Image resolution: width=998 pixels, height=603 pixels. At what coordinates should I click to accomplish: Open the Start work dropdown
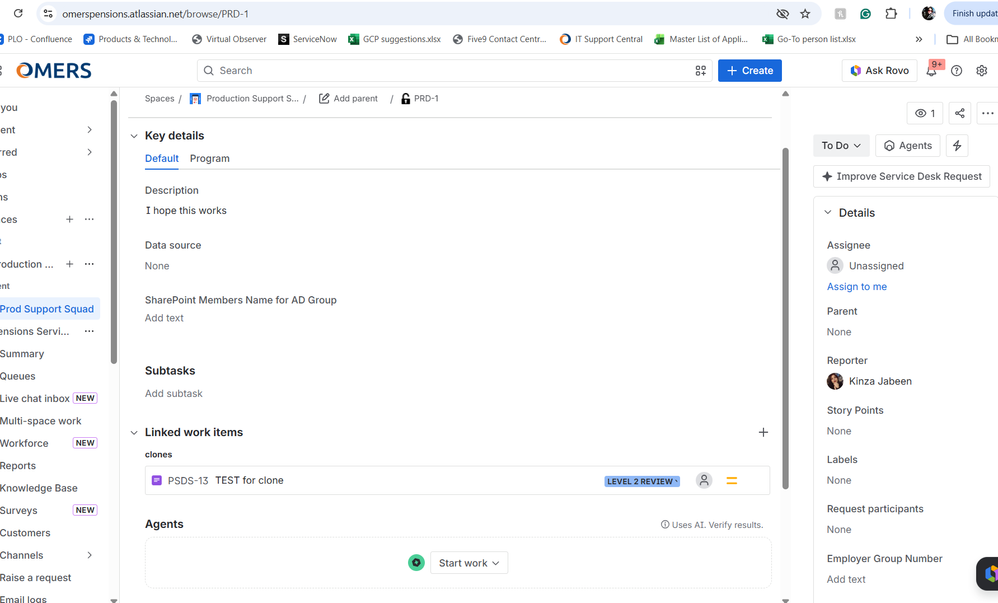click(469, 563)
